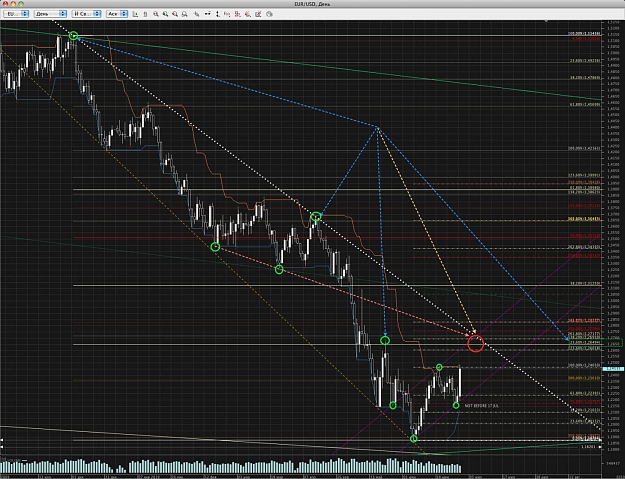This screenshot has width=625, height=479.
Task: Open the color palette icon
Action: (x=269, y=14)
